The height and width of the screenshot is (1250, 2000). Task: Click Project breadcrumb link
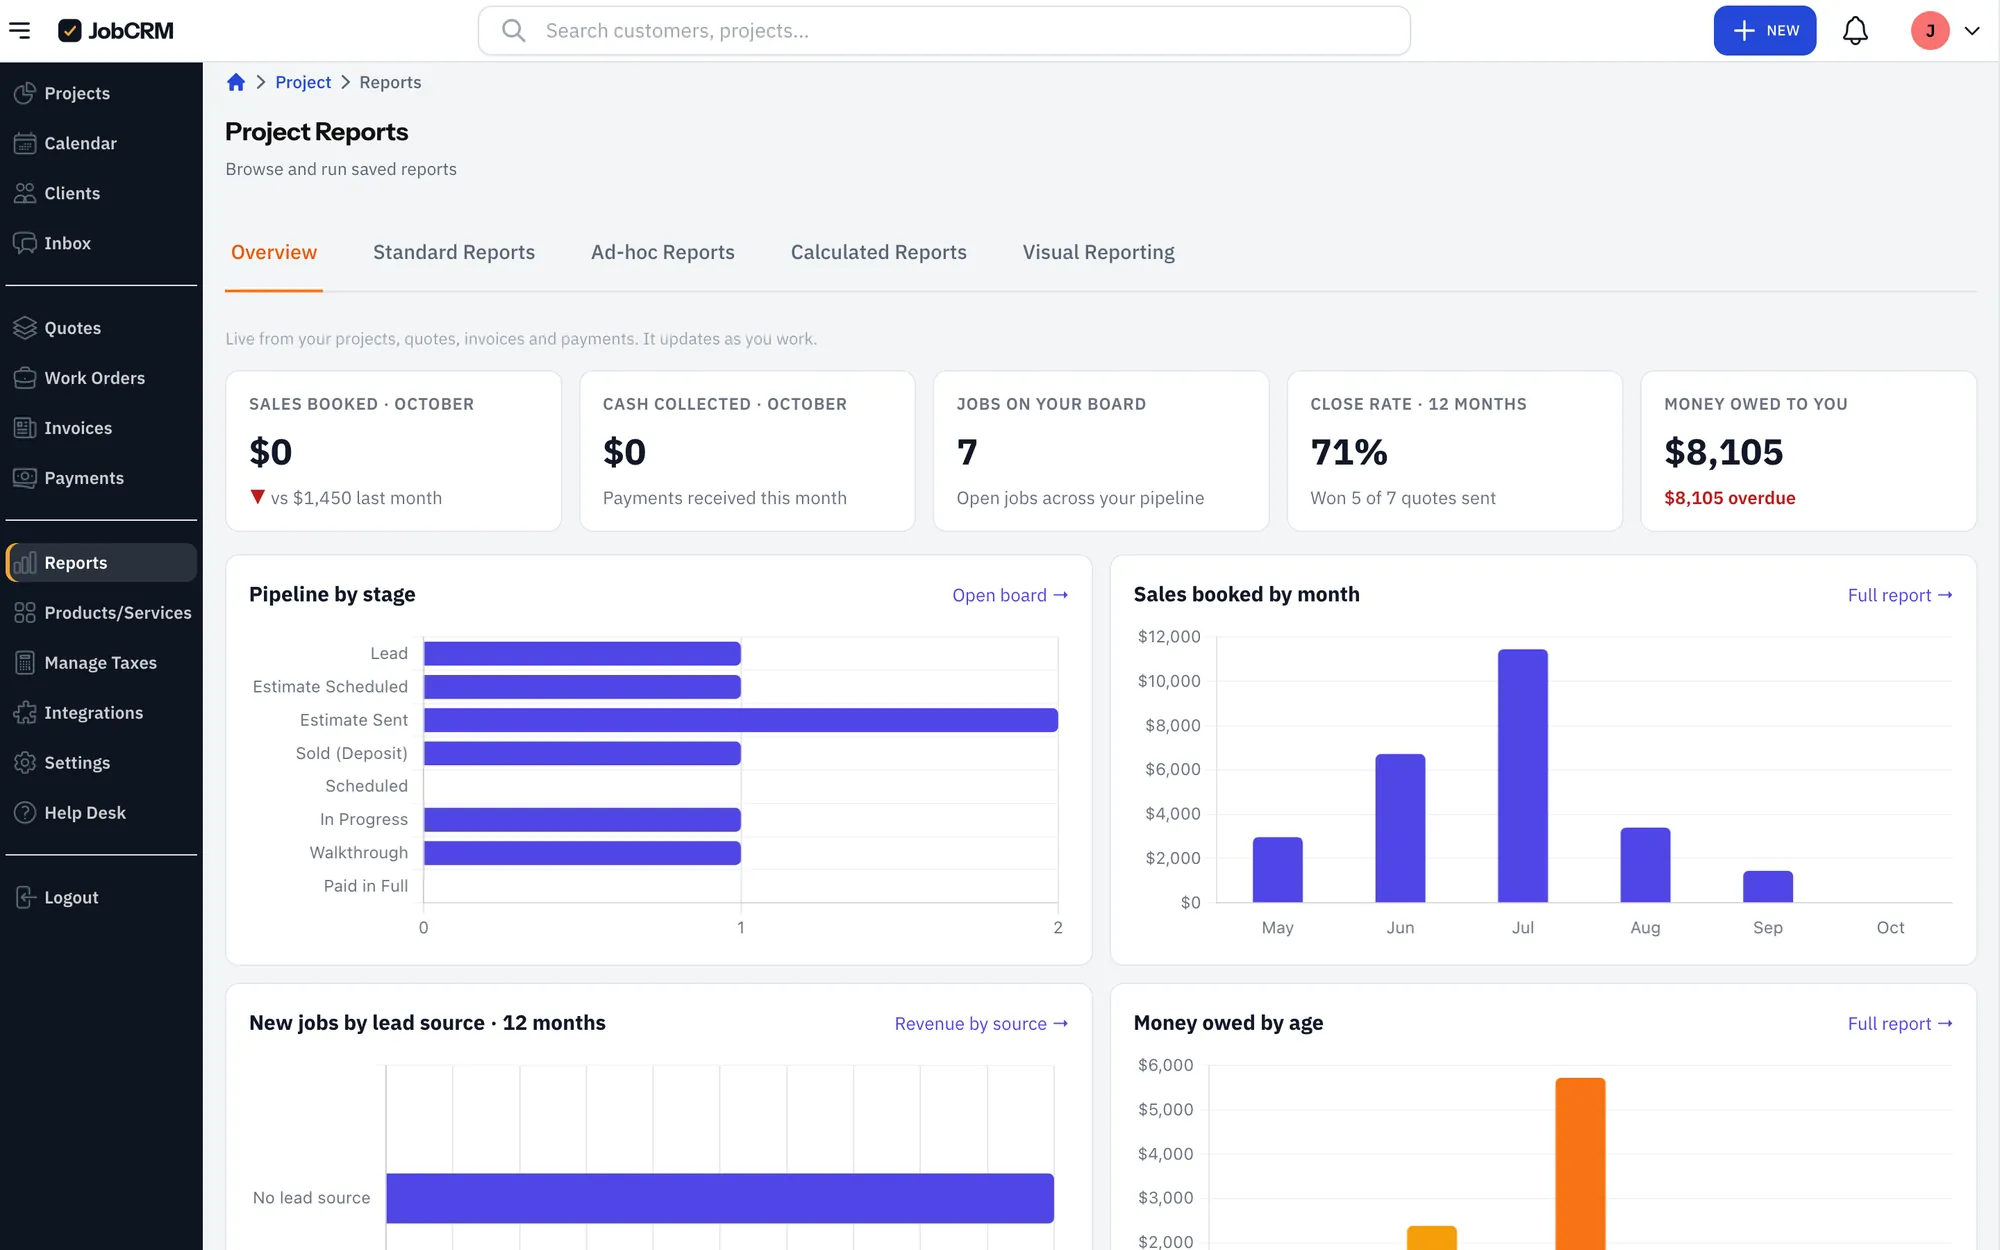[x=303, y=82]
